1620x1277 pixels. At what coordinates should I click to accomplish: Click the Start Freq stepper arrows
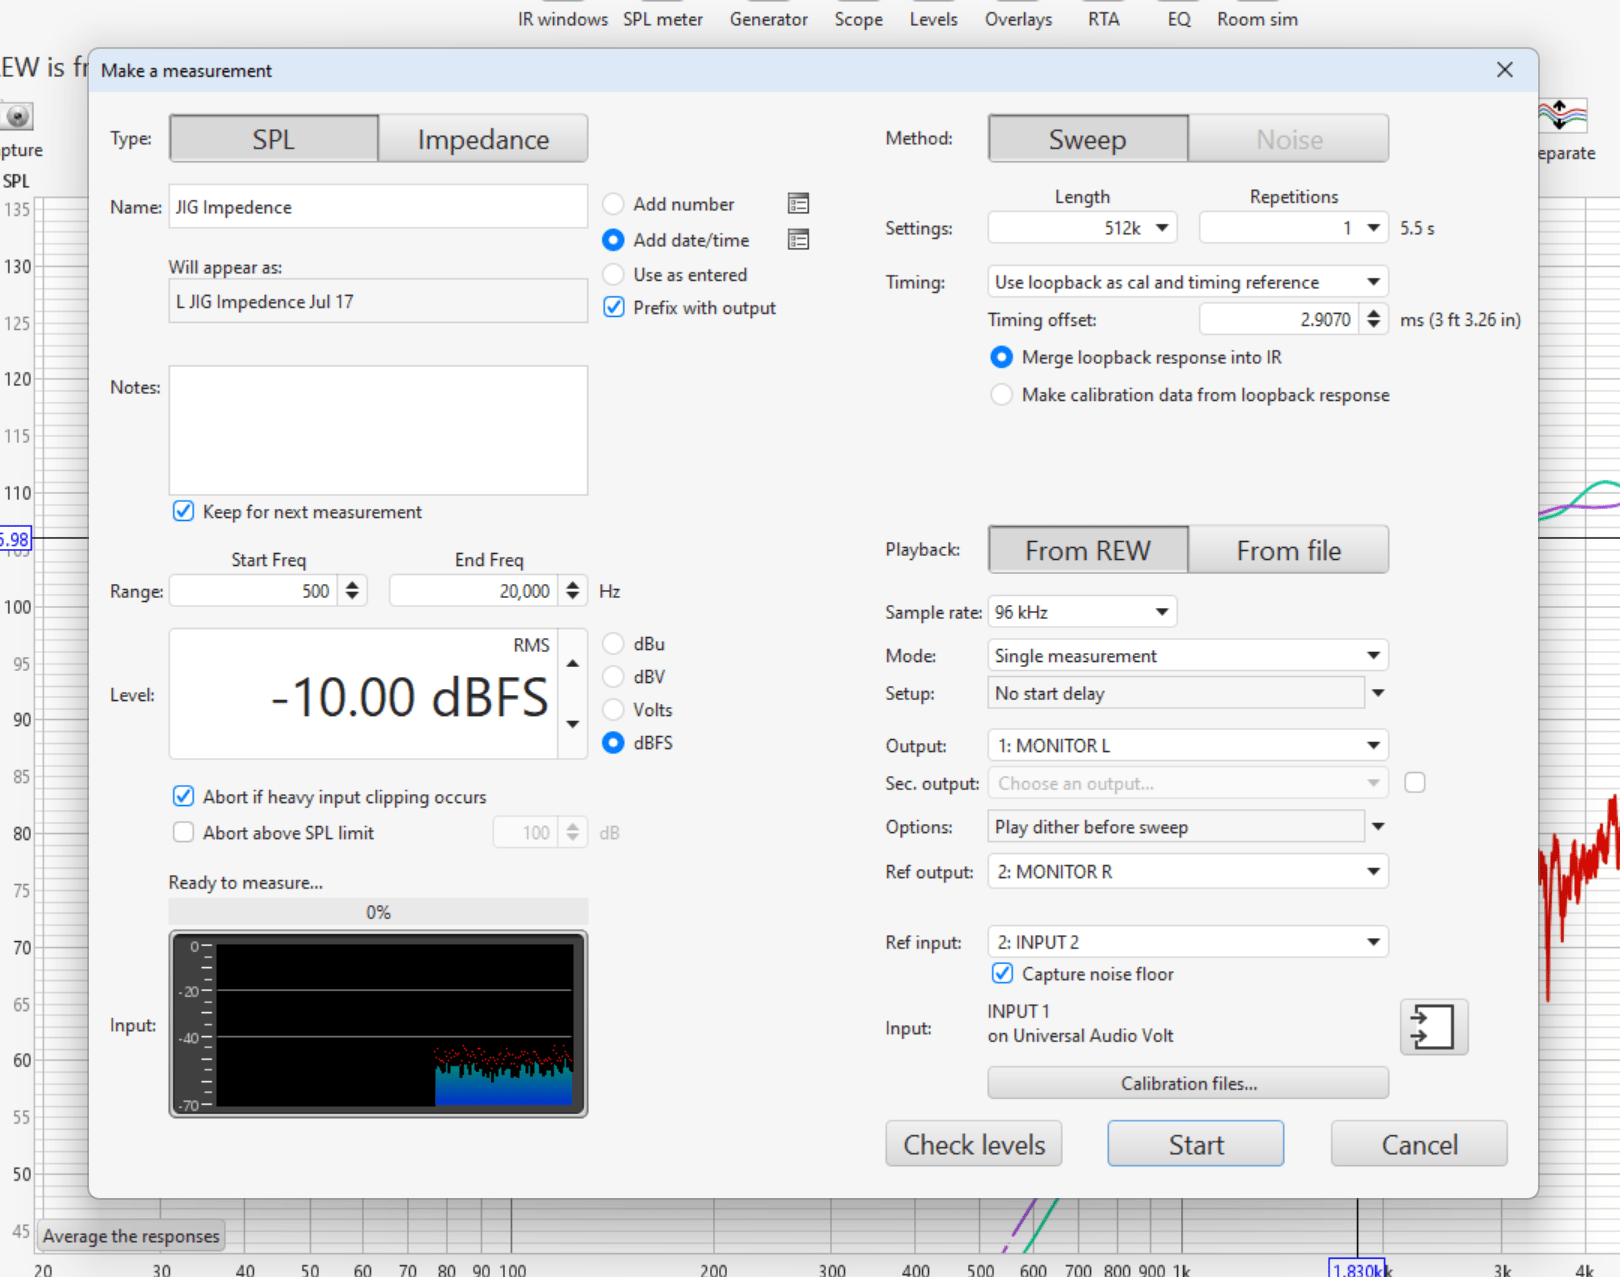coord(352,591)
